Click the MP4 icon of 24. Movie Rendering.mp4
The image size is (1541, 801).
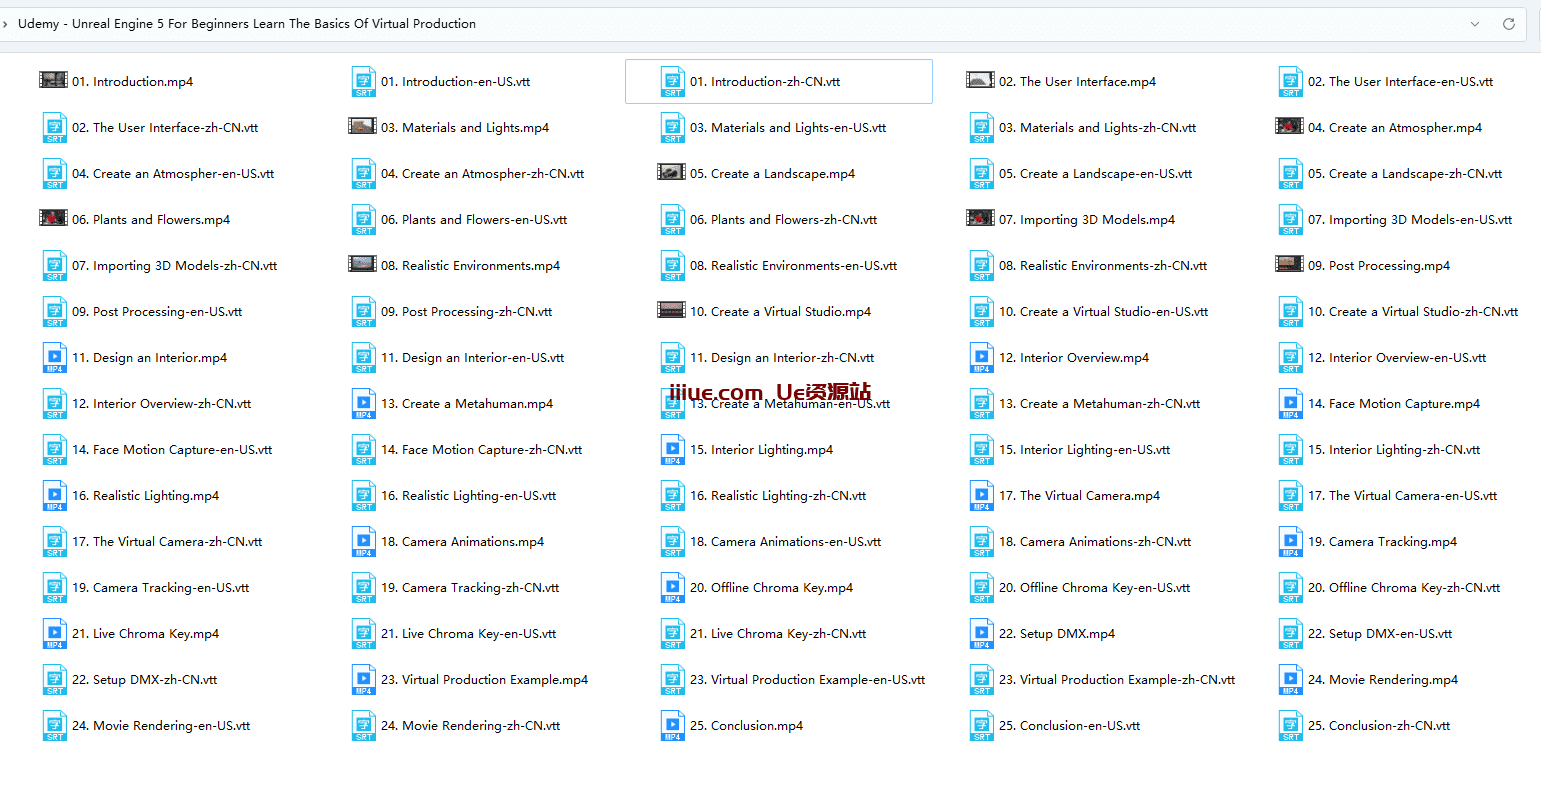tap(1291, 680)
